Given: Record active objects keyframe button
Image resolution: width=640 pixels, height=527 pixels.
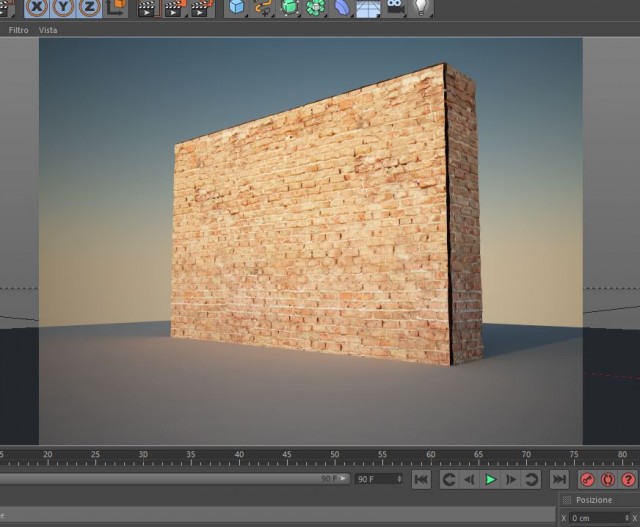Looking at the screenshot, I should click(587, 480).
